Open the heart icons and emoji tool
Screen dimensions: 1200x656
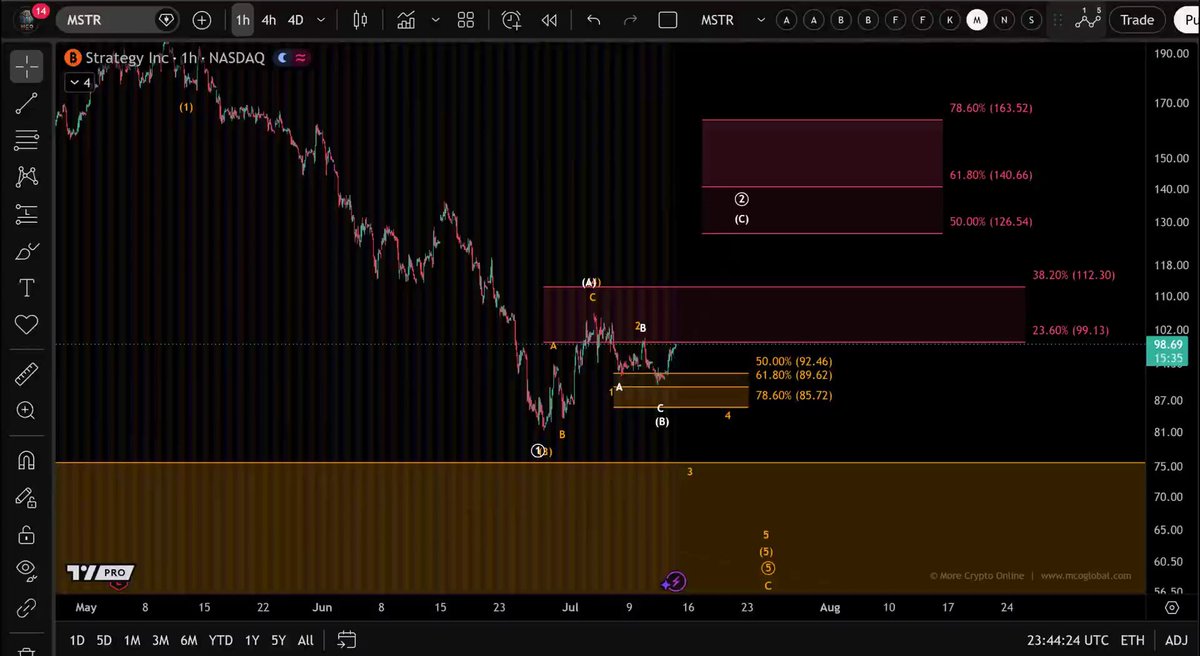(x=26, y=325)
